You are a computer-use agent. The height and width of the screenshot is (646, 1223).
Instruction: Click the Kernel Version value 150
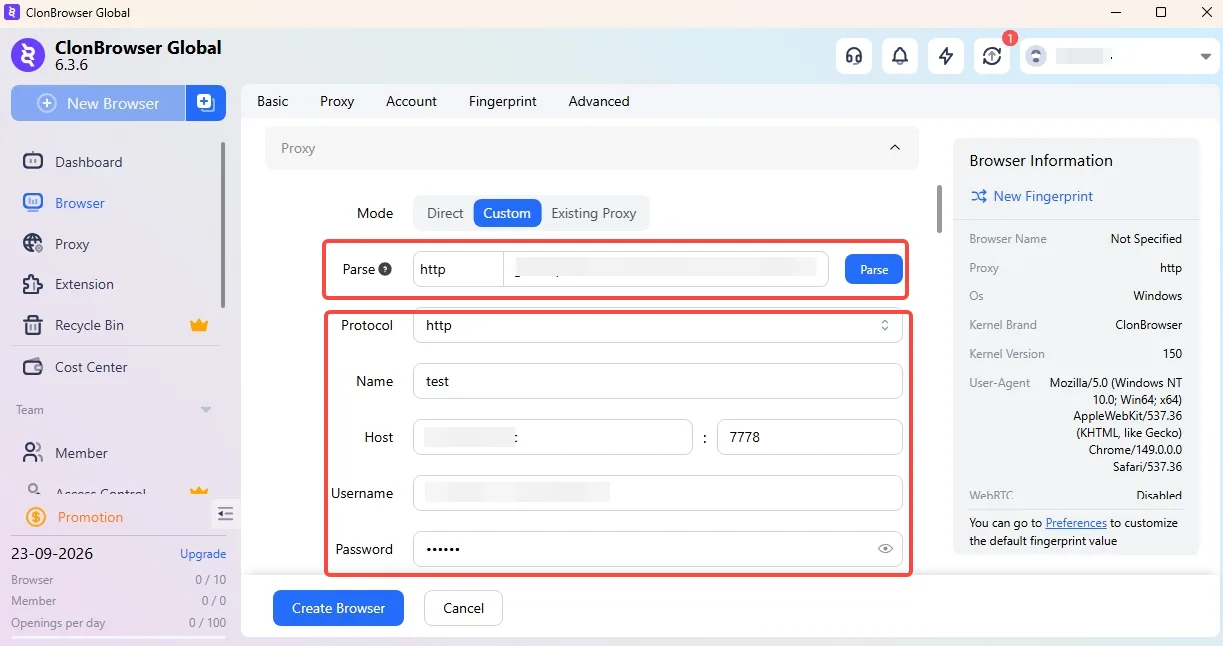click(1172, 354)
